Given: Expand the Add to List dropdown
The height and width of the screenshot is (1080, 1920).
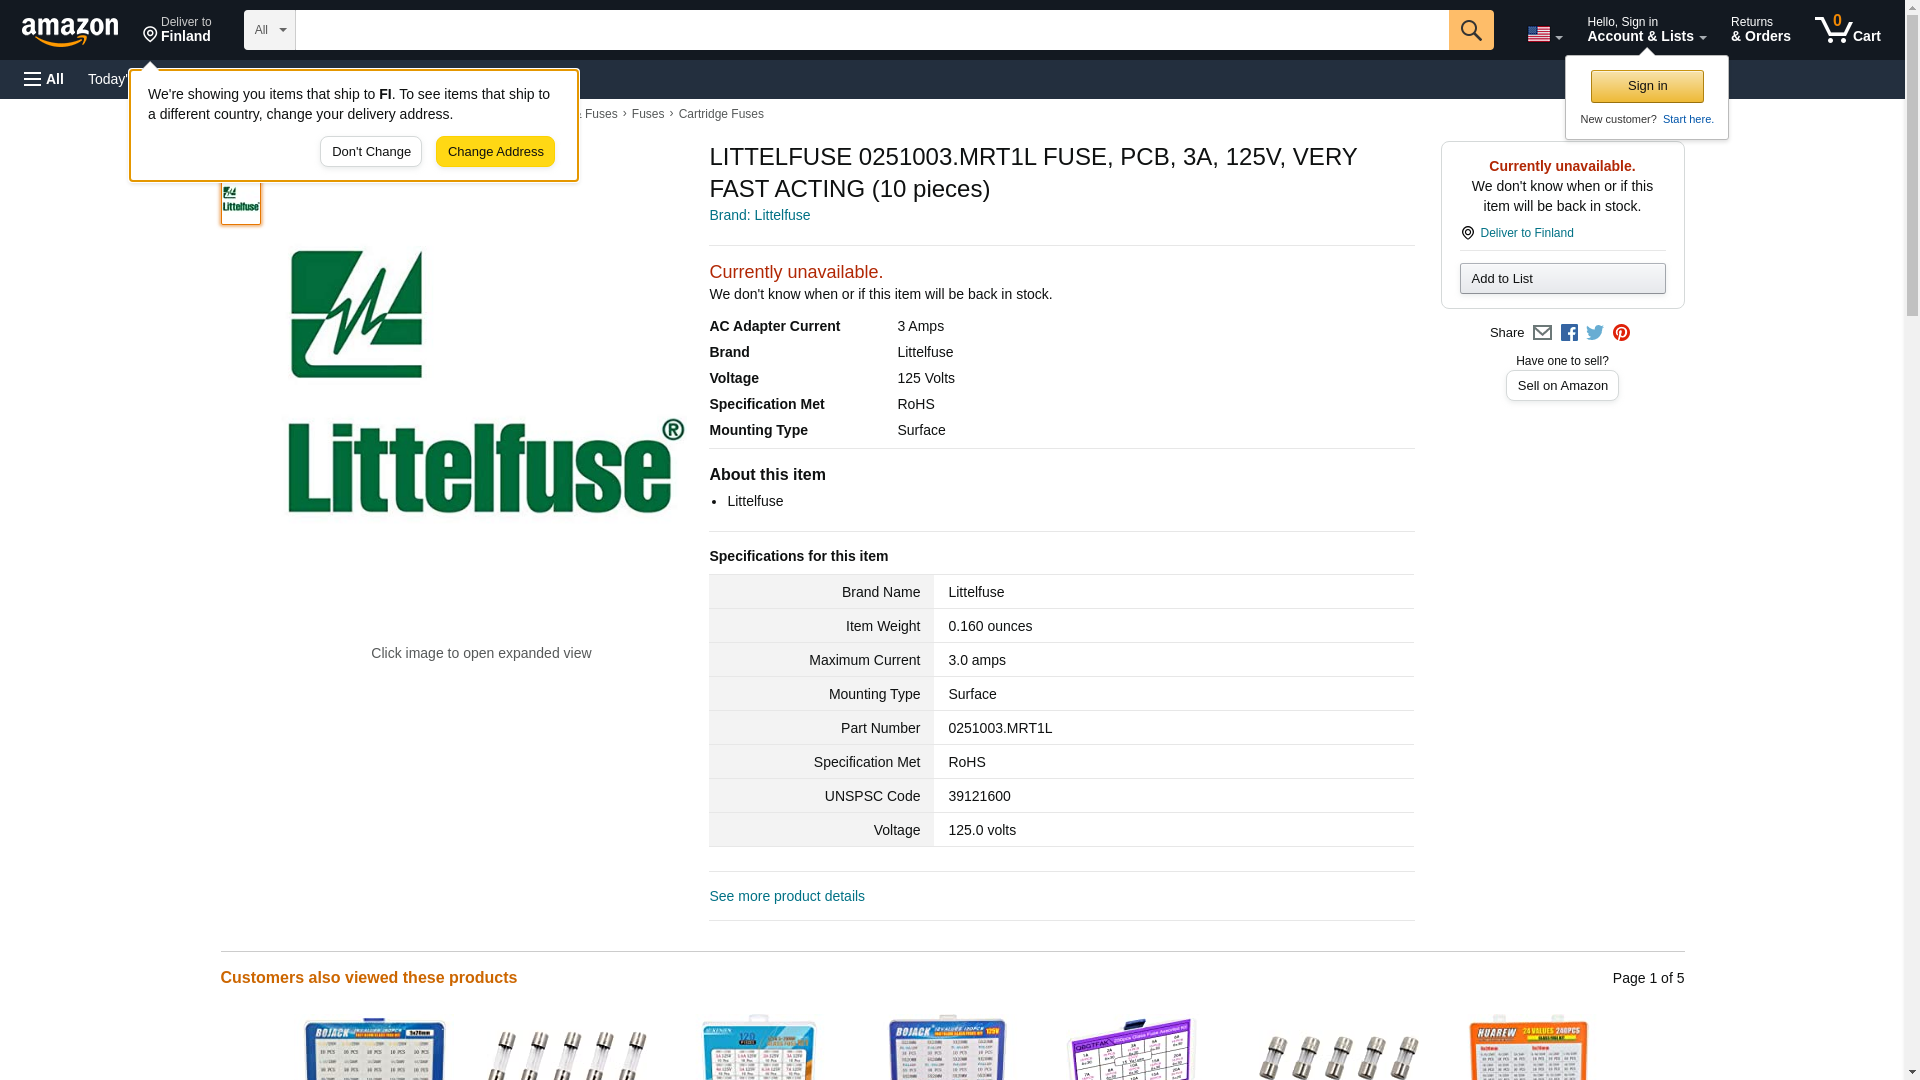Looking at the screenshot, I should (1561, 279).
